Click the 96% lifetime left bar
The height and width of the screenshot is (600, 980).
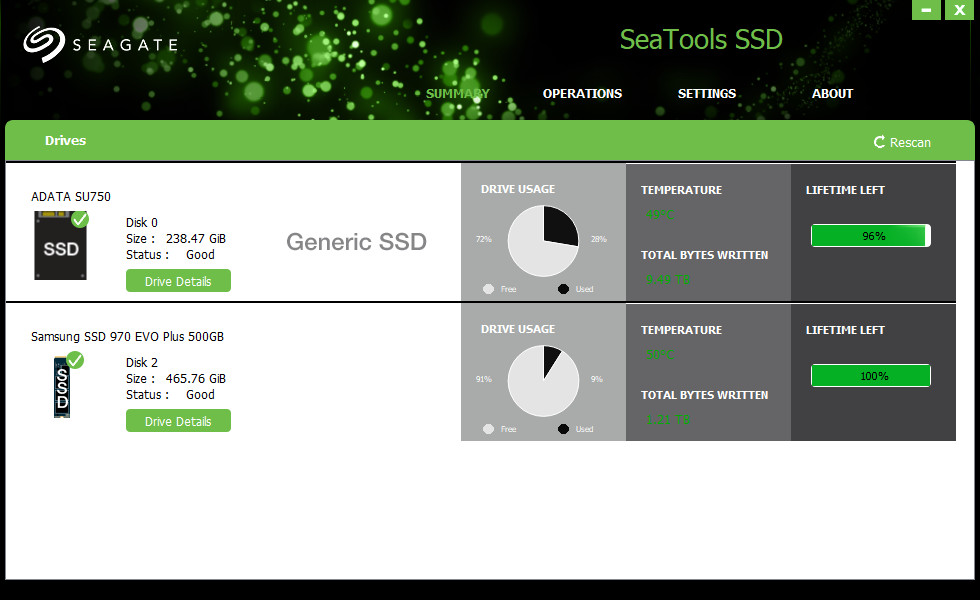pos(871,236)
